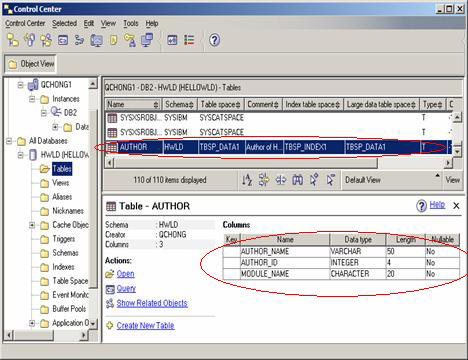This screenshot has height=360, width=468.
Task: Click the first network tree toolbar icon
Action: coord(13,40)
